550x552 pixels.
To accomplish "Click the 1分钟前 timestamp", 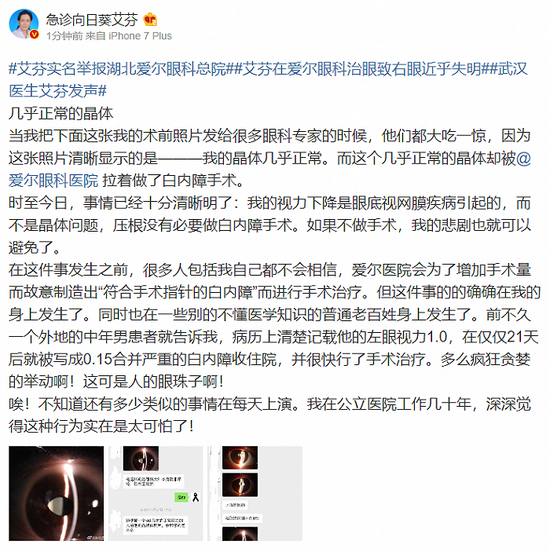I will tap(64, 36).
